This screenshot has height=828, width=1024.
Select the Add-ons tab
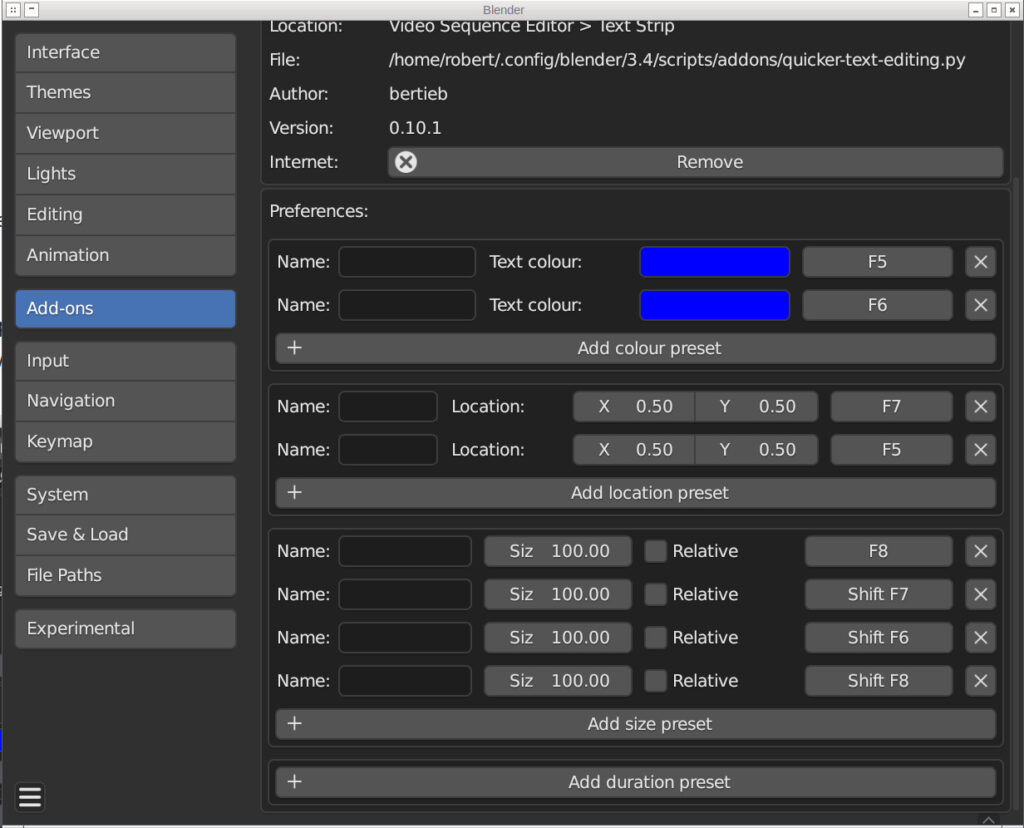125,308
